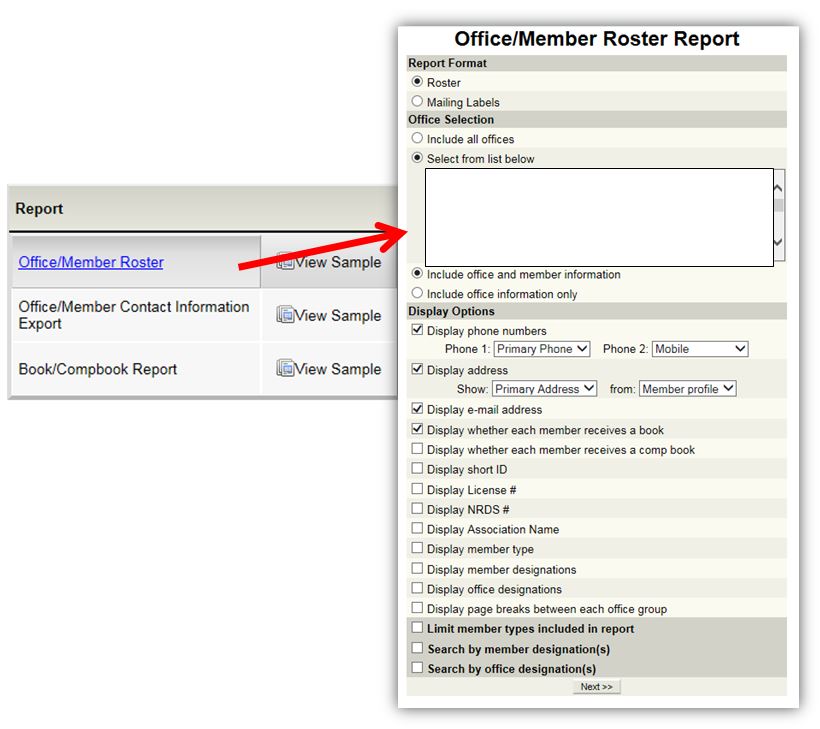Check Display whether member receives comp book

tap(417, 449)
